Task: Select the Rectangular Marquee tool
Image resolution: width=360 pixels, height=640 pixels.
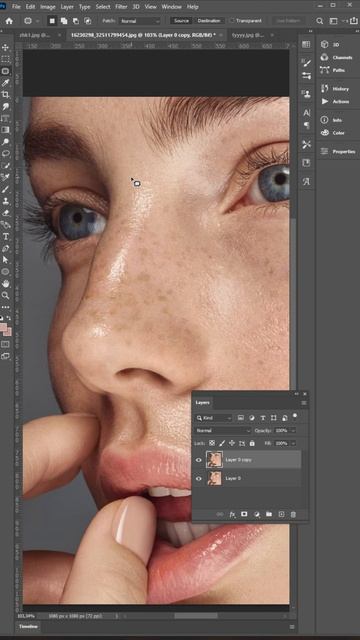Action: point(5,59)
